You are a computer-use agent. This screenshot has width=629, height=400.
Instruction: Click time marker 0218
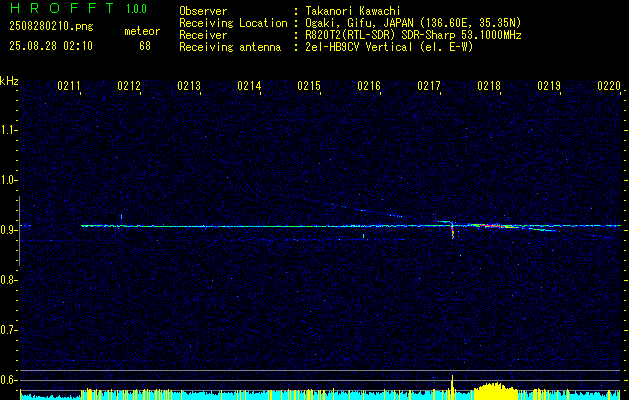(x=489, y=86)
